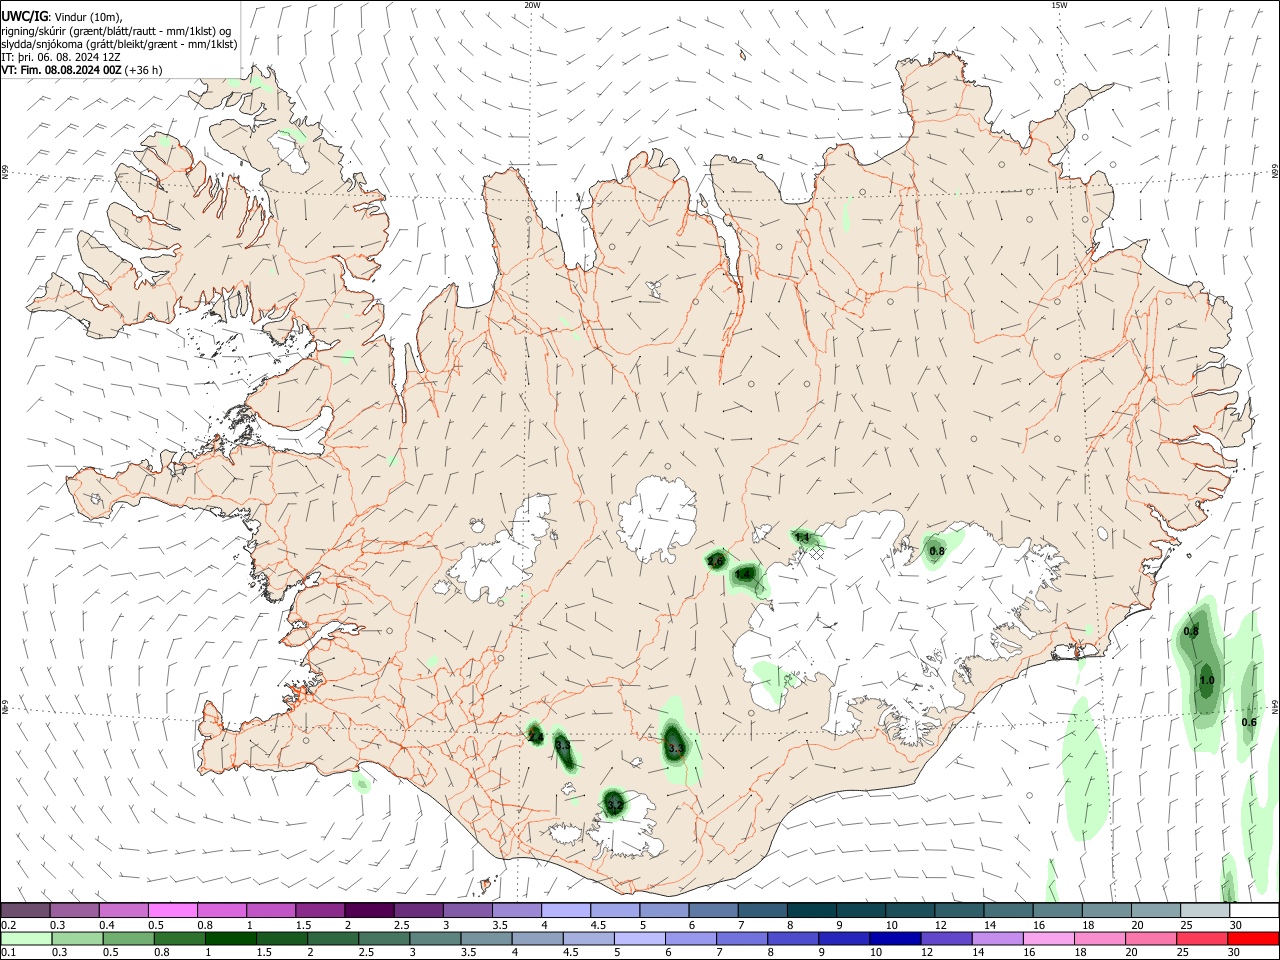Click the '0.2' label under the snow legend

(x=8, y=925)
